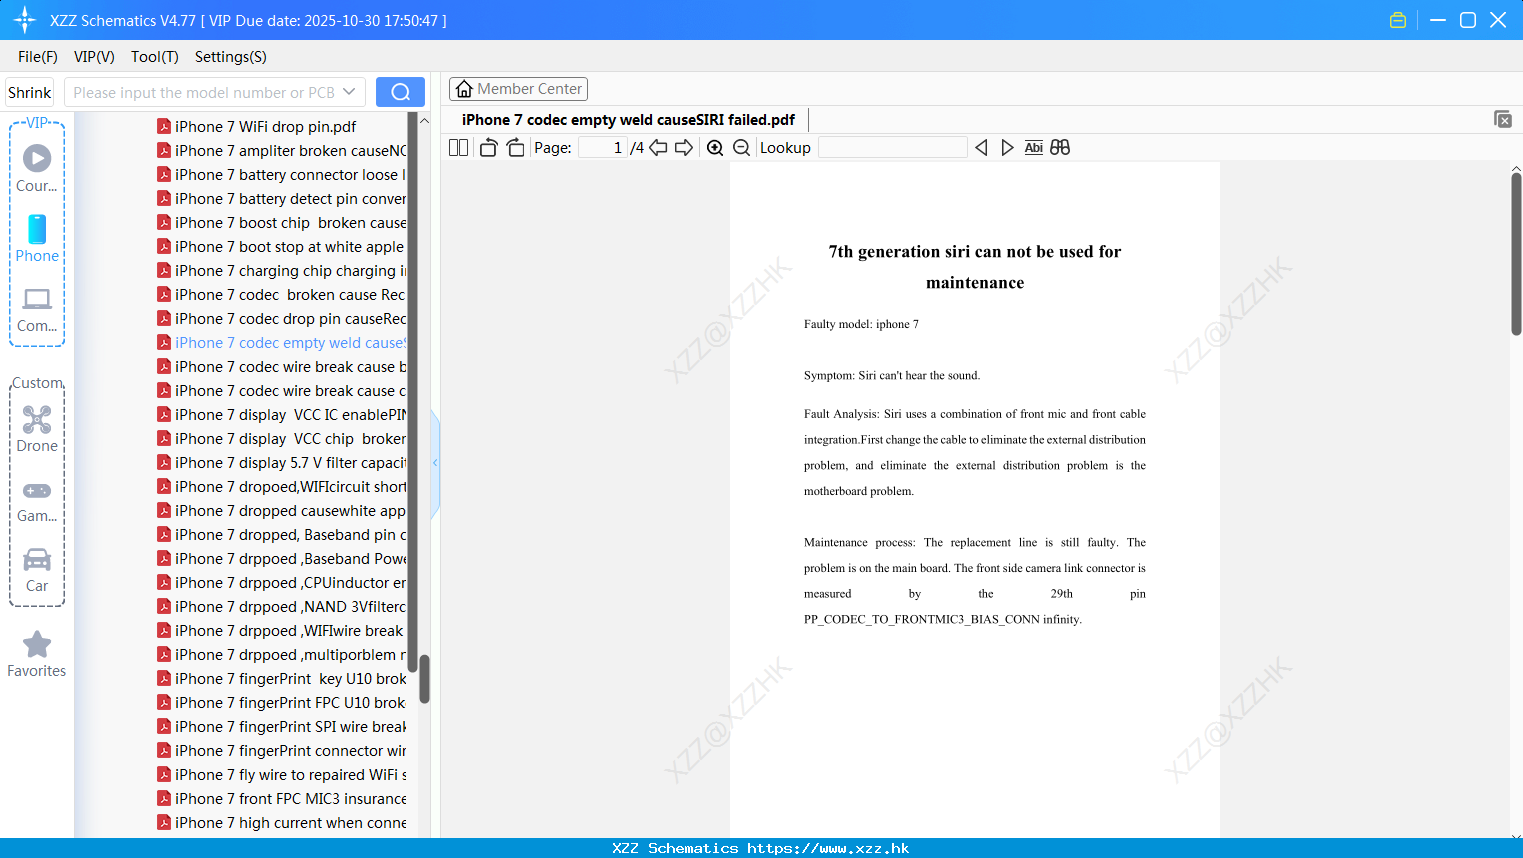This screenshot has height=858, width=1523.
Task: Open iPhone 7 front FPC MIC3 insurance file
Action: coord(281,799)
